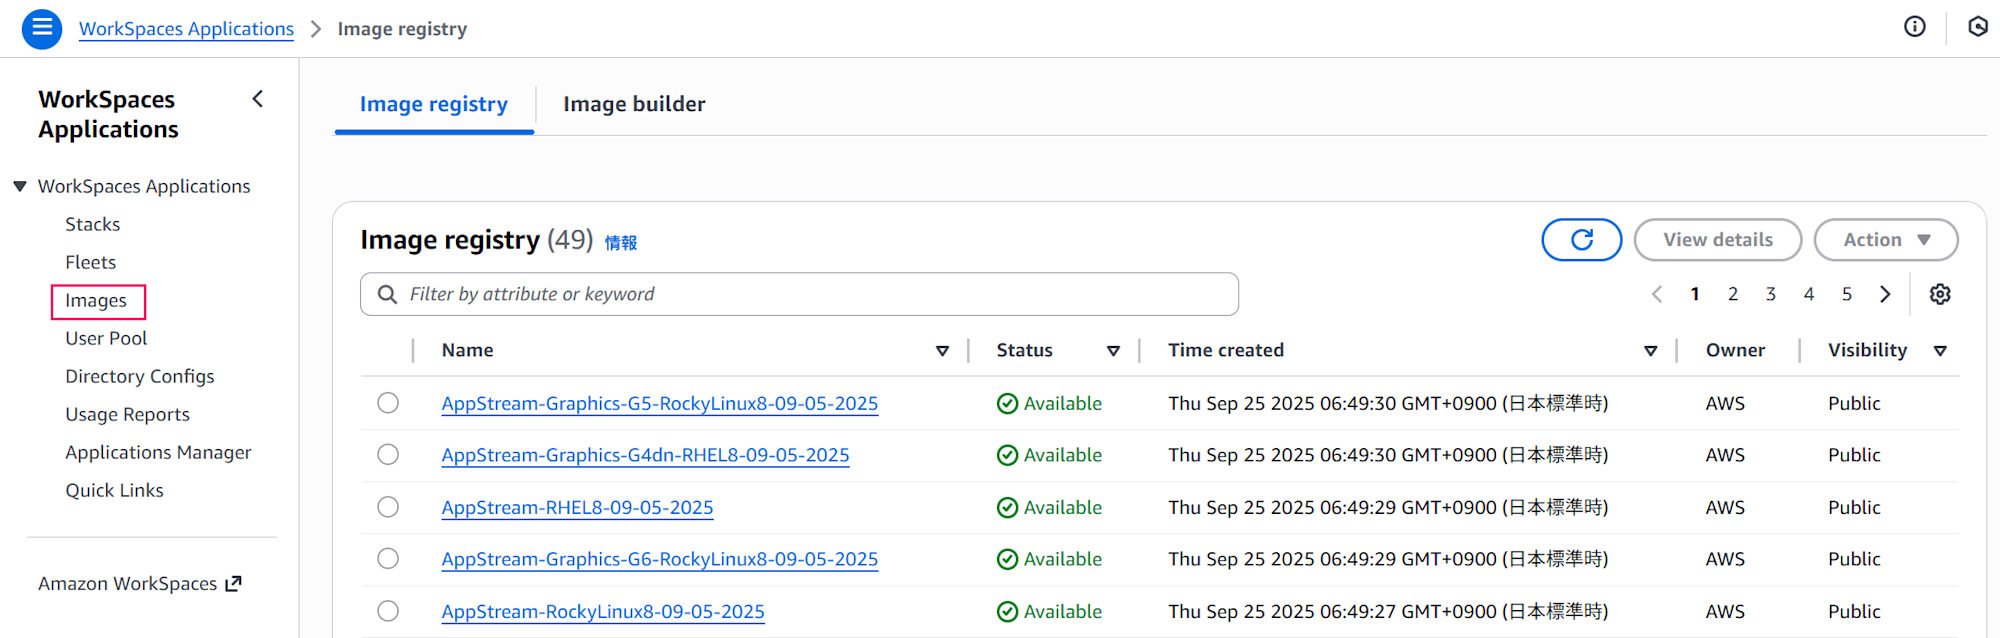
Task: Open User Pool in the sidebar
Action: tap(106, 339)
